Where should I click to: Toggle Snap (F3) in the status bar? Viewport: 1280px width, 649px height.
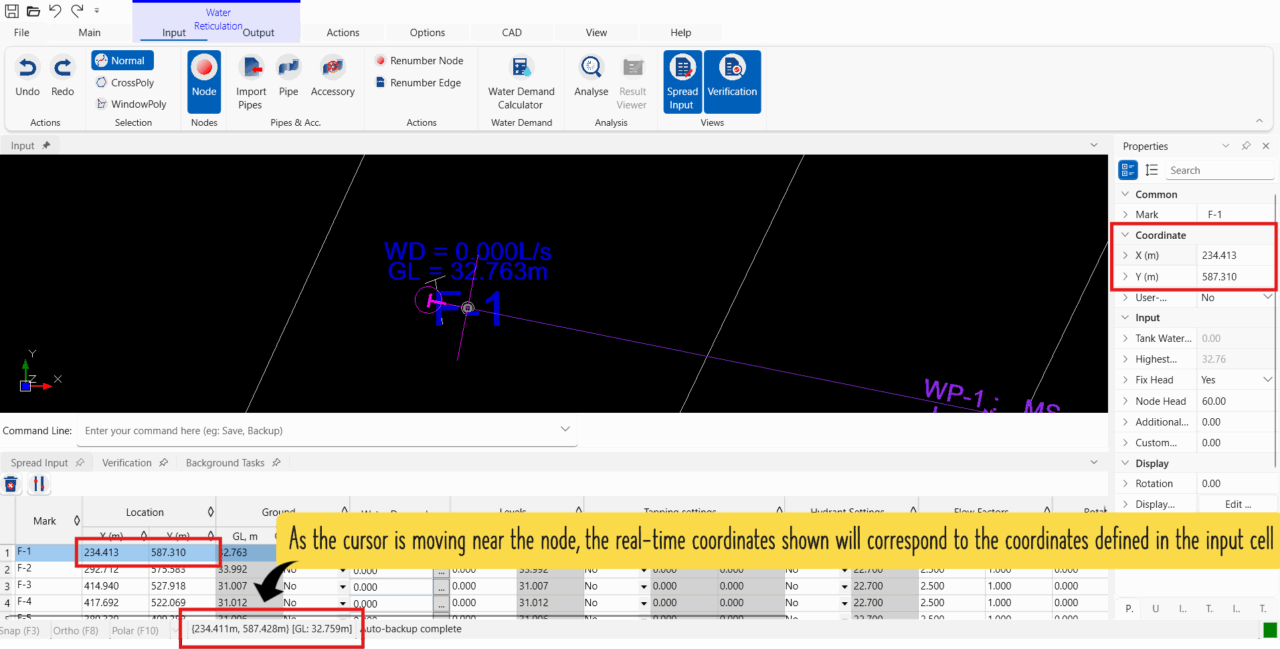pos(20,630)
